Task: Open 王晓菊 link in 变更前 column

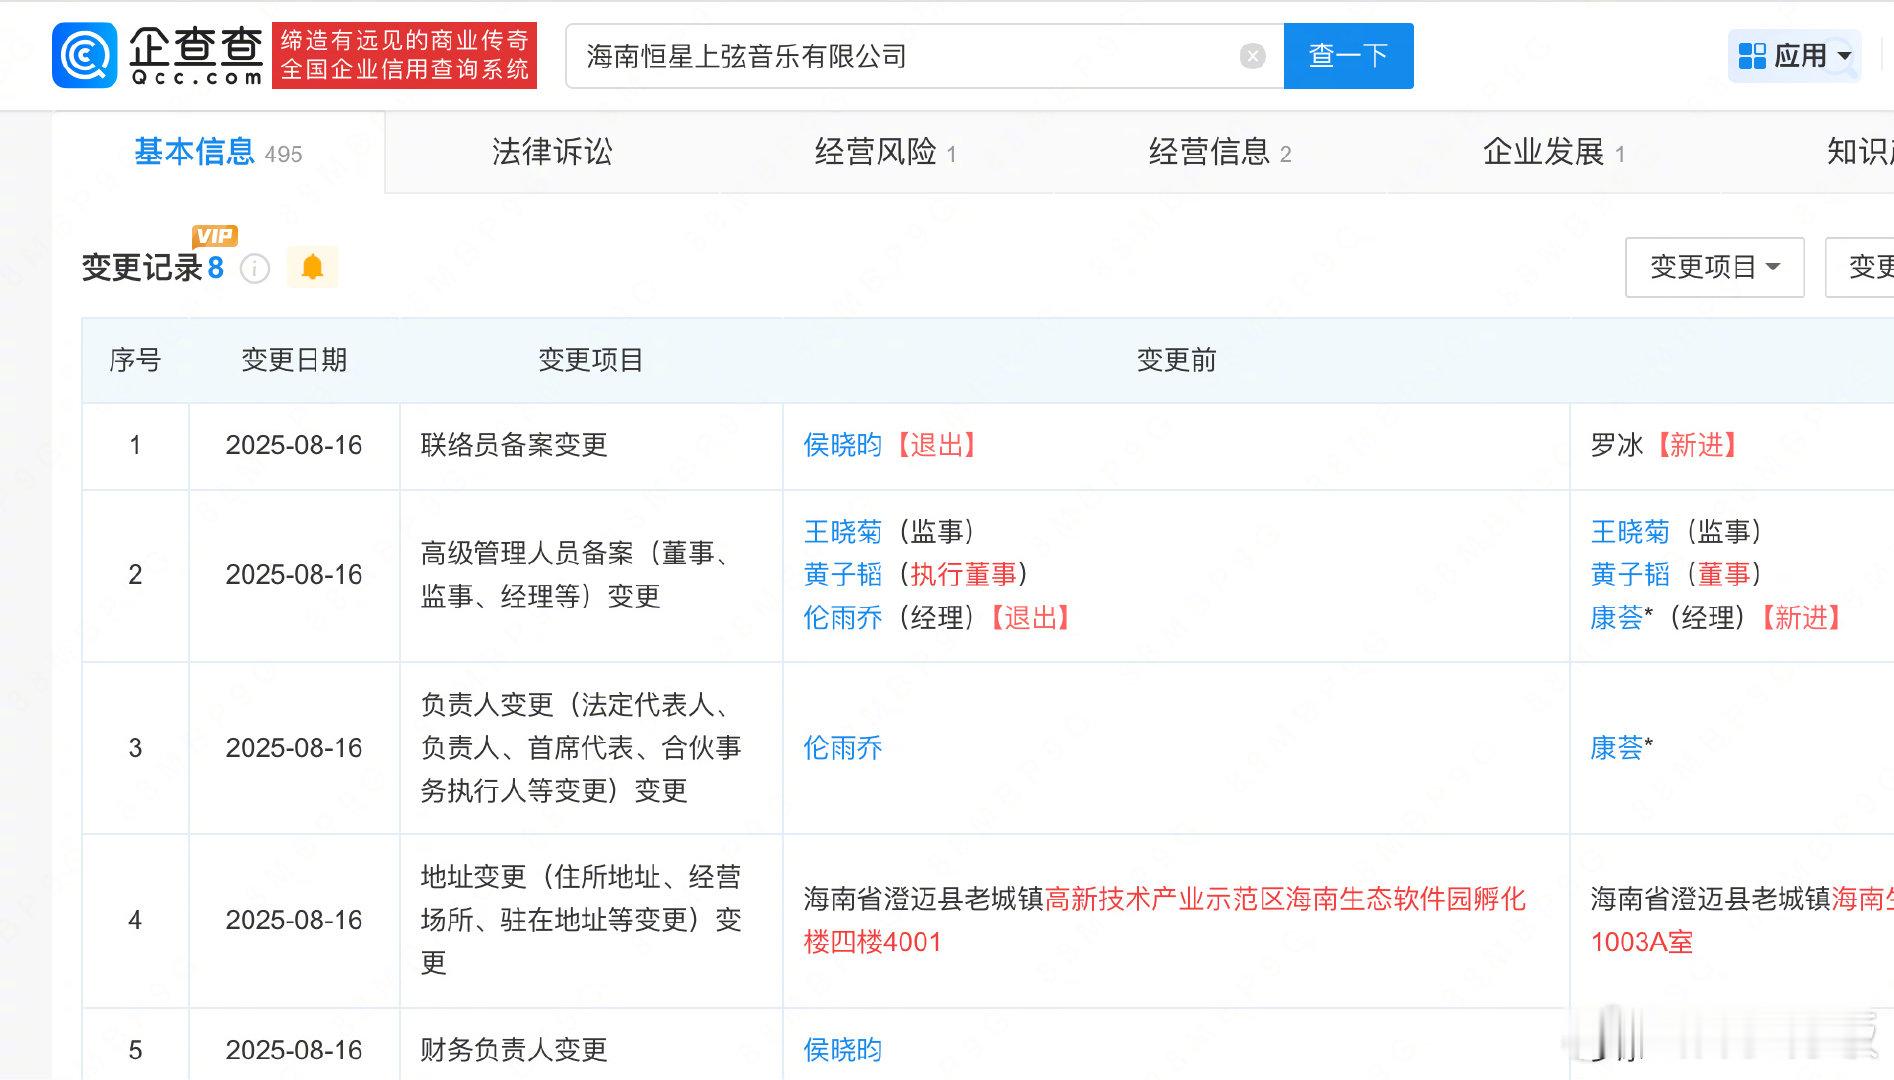Action: point(842,531)
